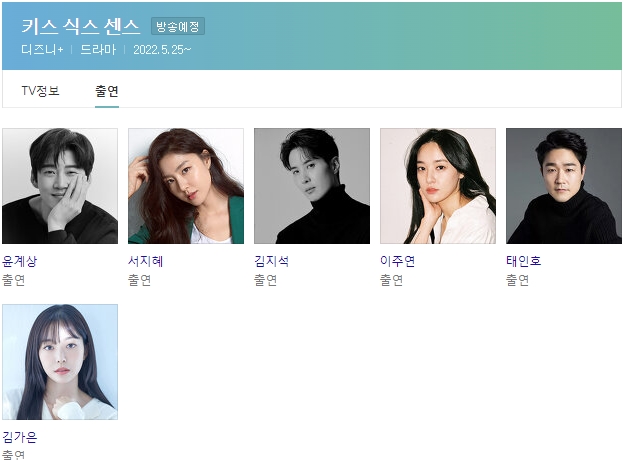This screenshot has height=460, width=623.
Task: Click the 김가은 name link
Action: point(19,437)
